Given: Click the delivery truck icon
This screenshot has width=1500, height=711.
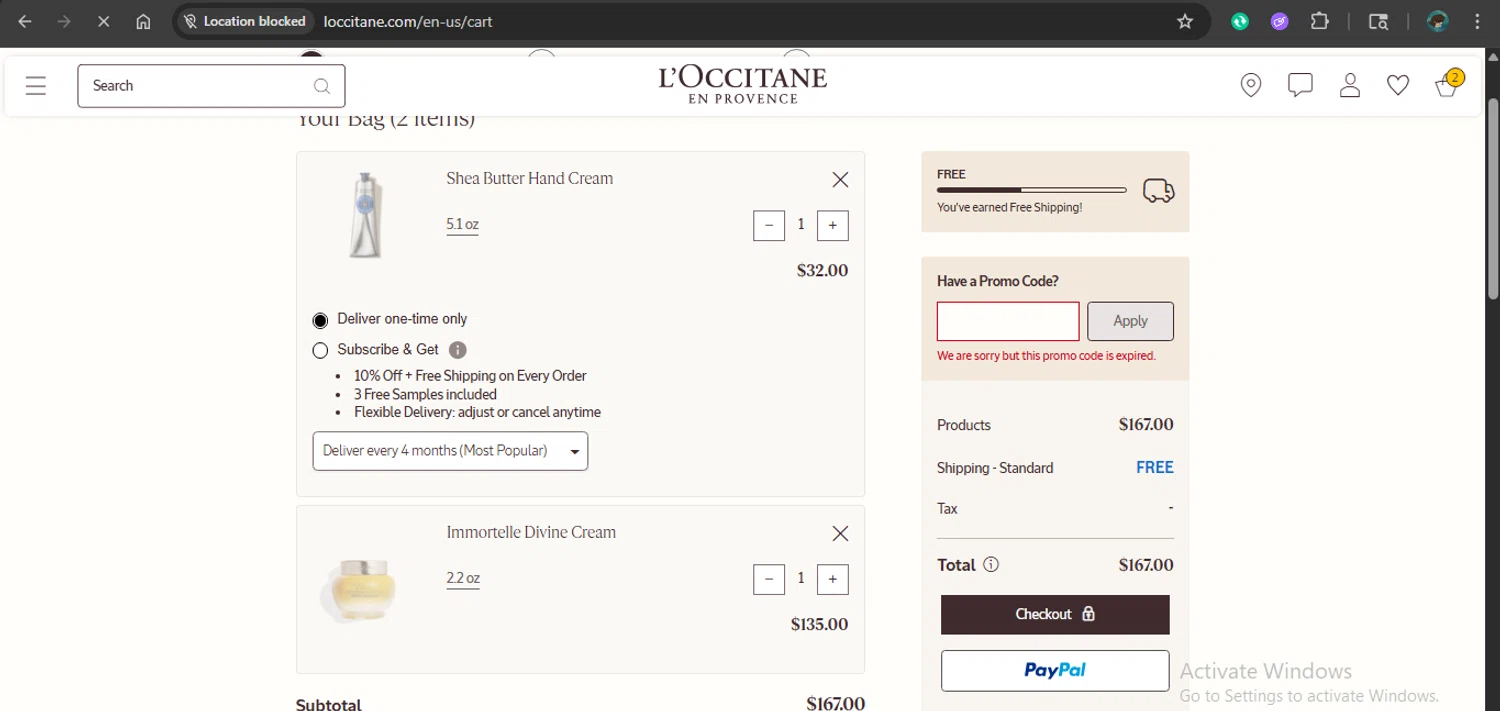Looking at the screenshot, I should pyautogui.click(x=1159, y=190).
